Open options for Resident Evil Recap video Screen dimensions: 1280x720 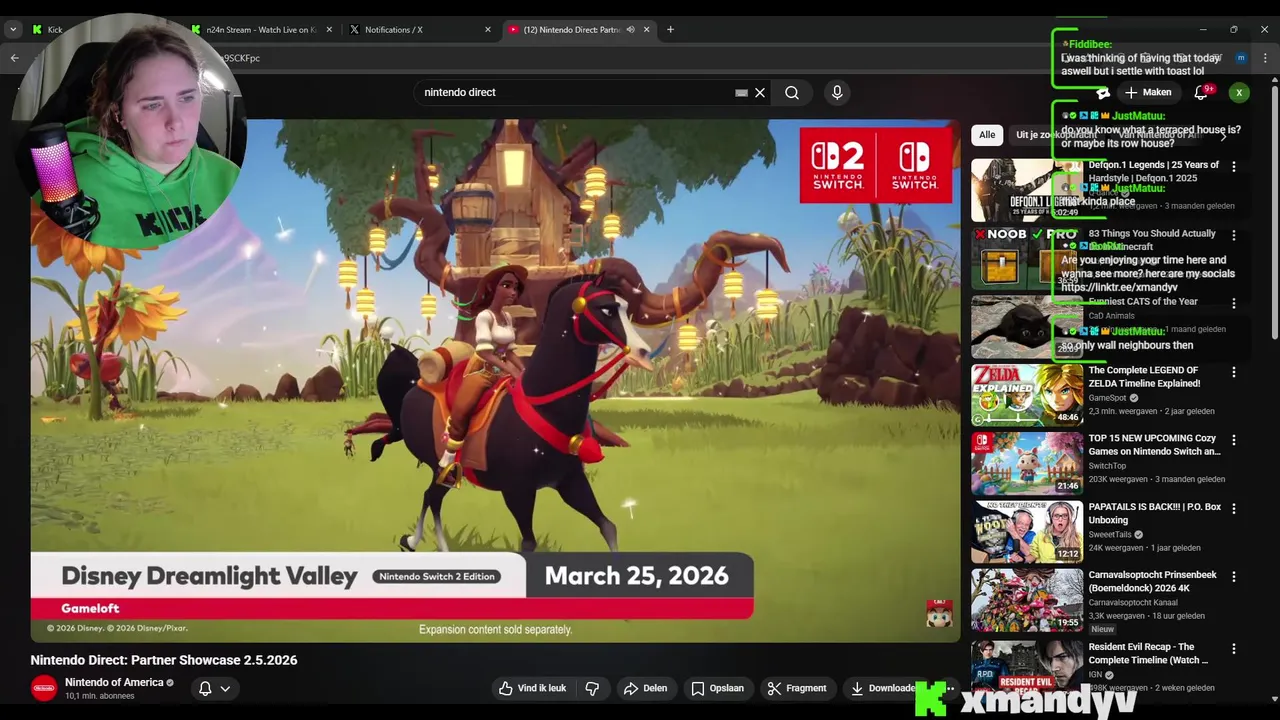tap(1233, 649)
